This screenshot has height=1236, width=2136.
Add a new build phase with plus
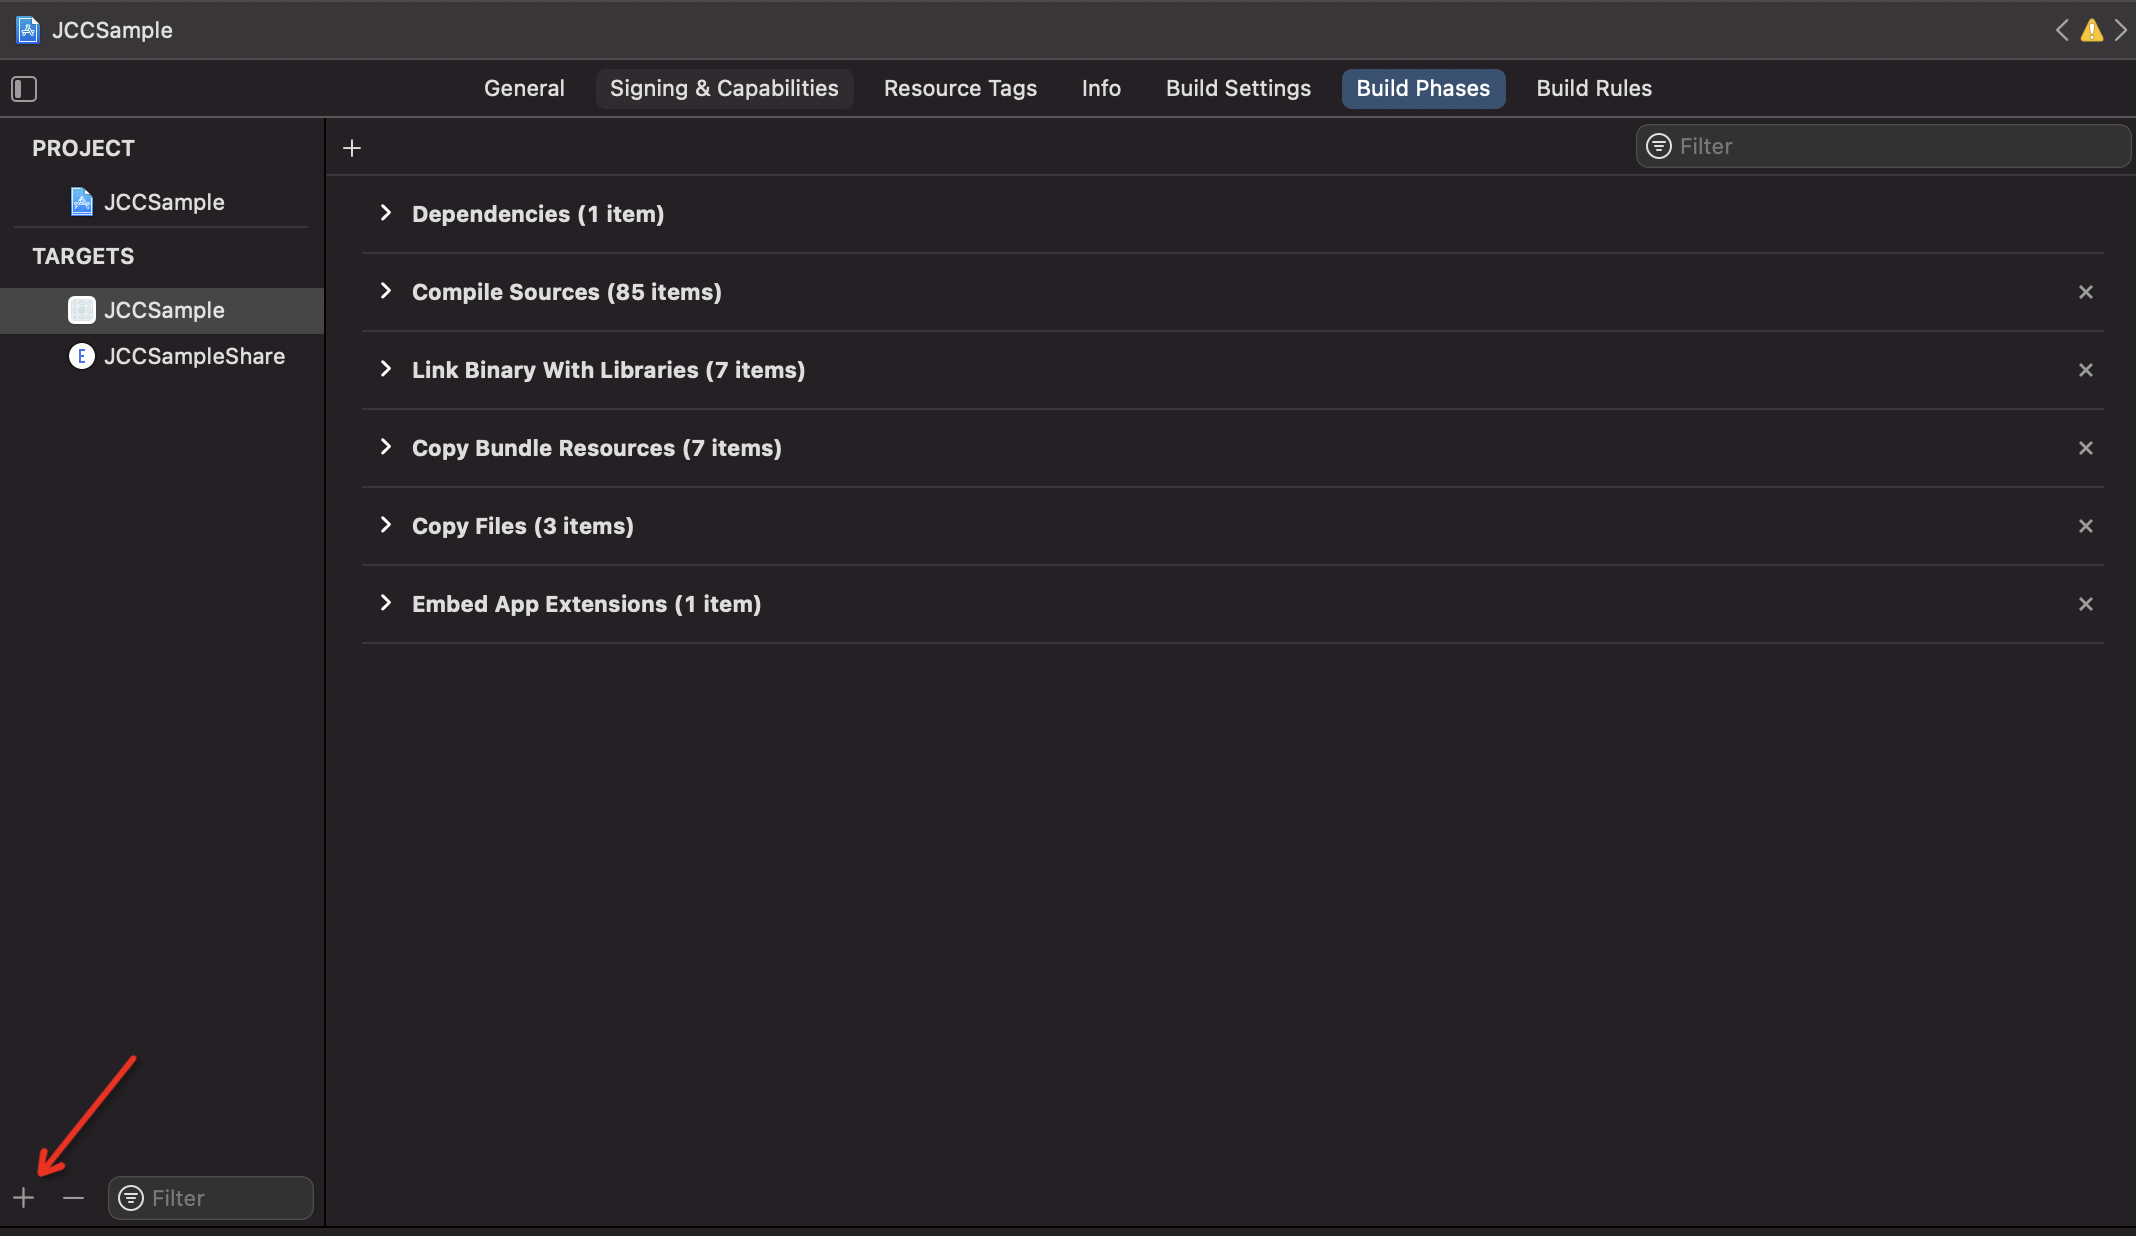click(x=352, y=149)
